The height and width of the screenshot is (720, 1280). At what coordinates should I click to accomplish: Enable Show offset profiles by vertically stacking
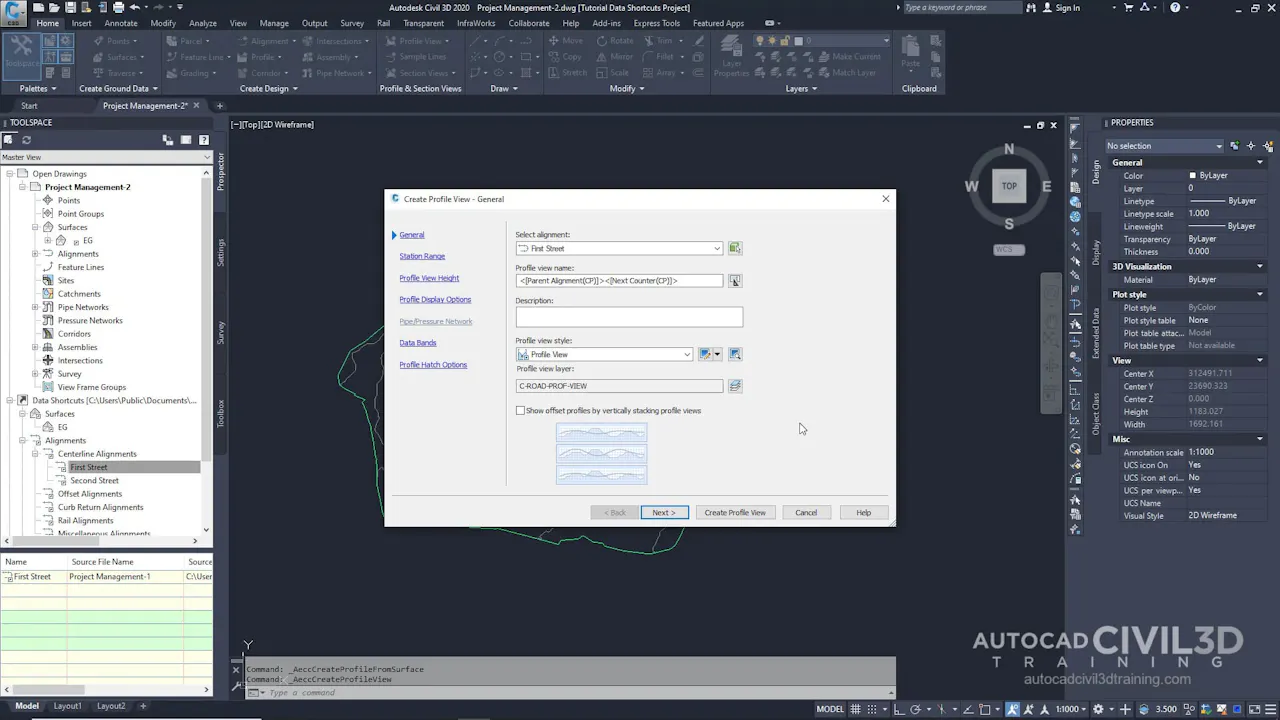point(520,410)
